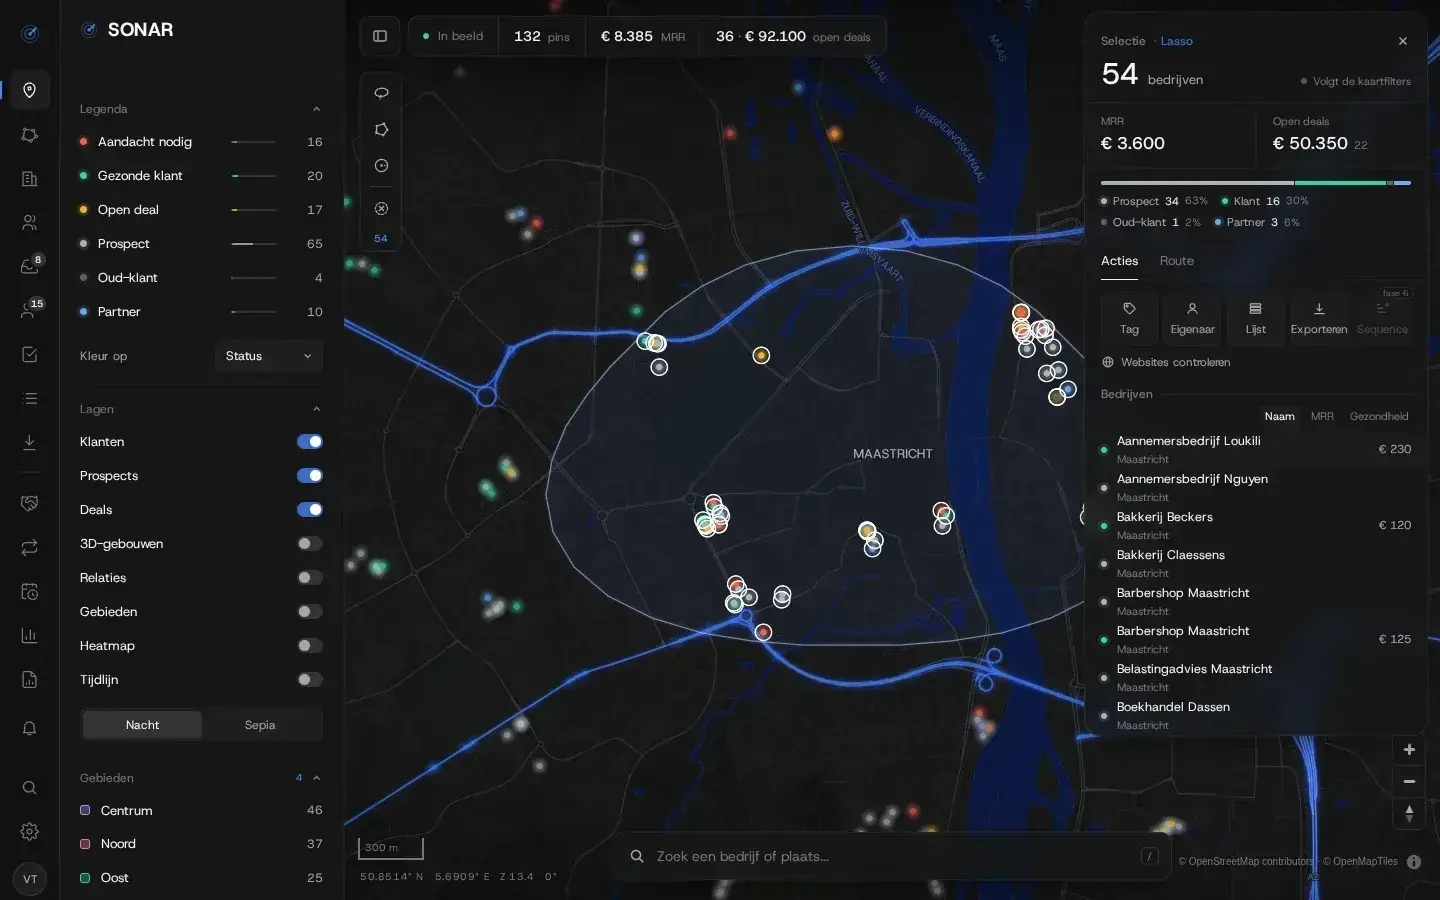The width and height of the screenshot is (1440, 900).
Task: Disable the Prospects layer toggle
Action: (x=310, y=476)
